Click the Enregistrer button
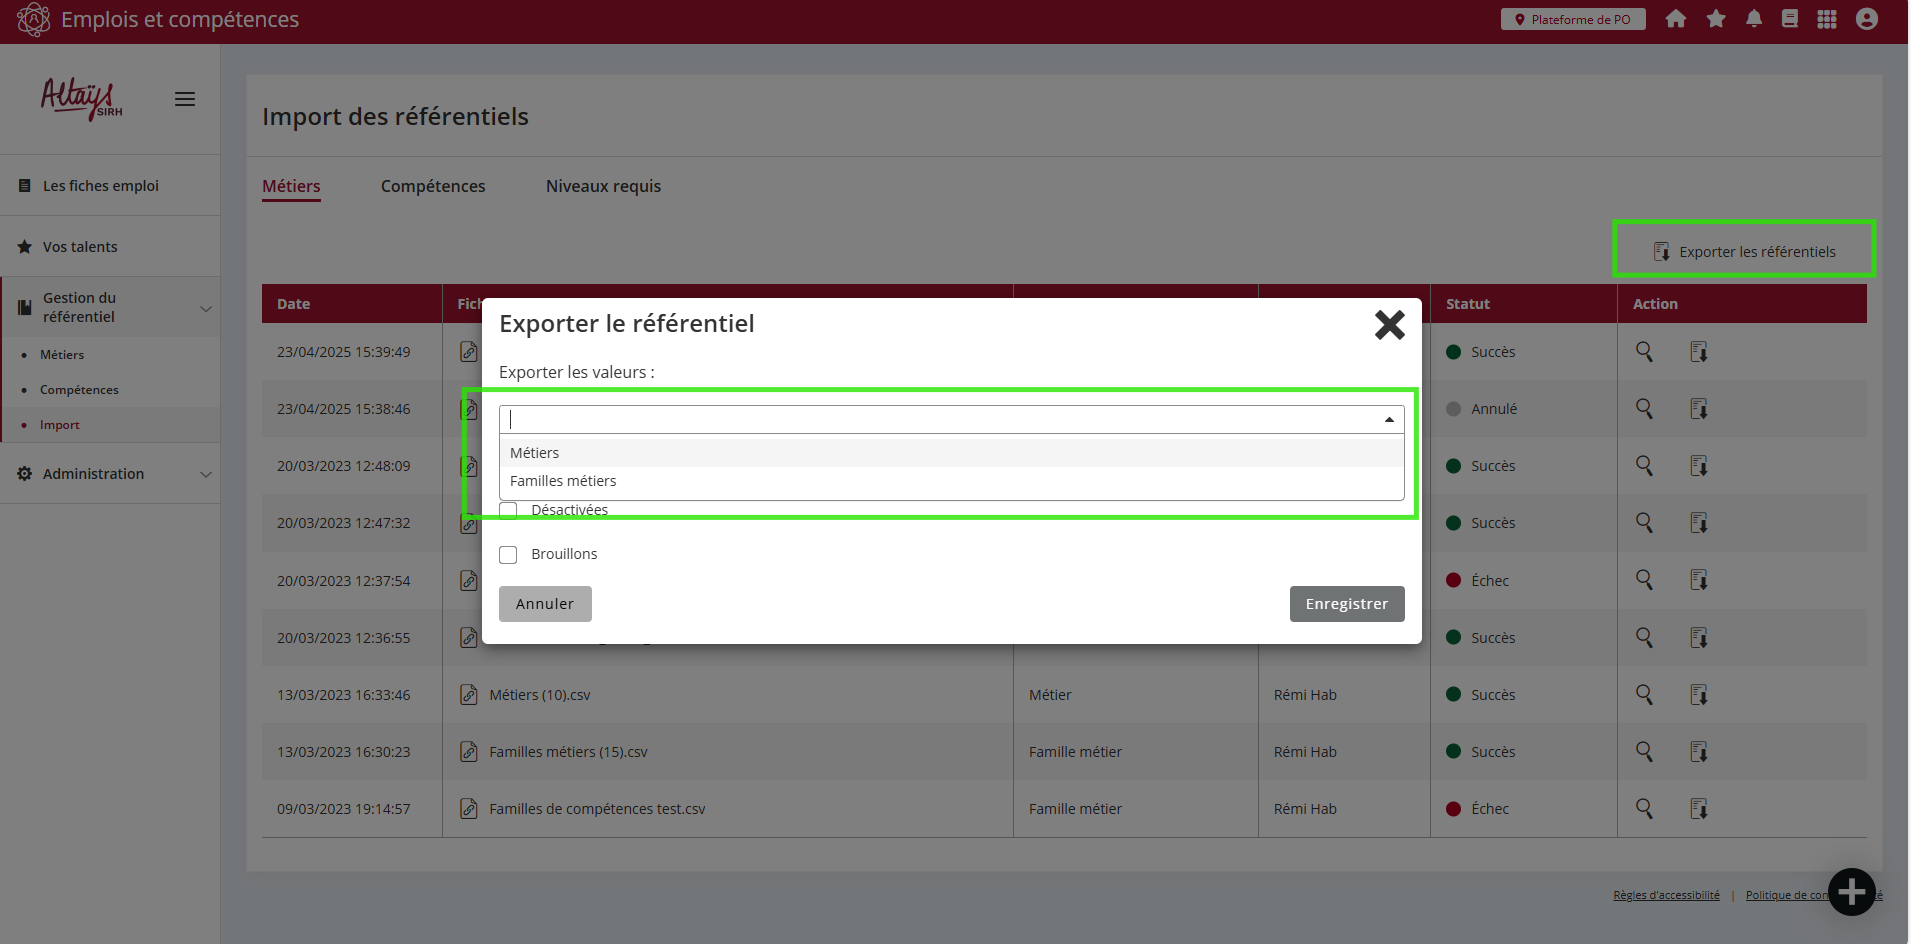The height and width of the screenshot is (944, 1911). [x=1346, y=604]
